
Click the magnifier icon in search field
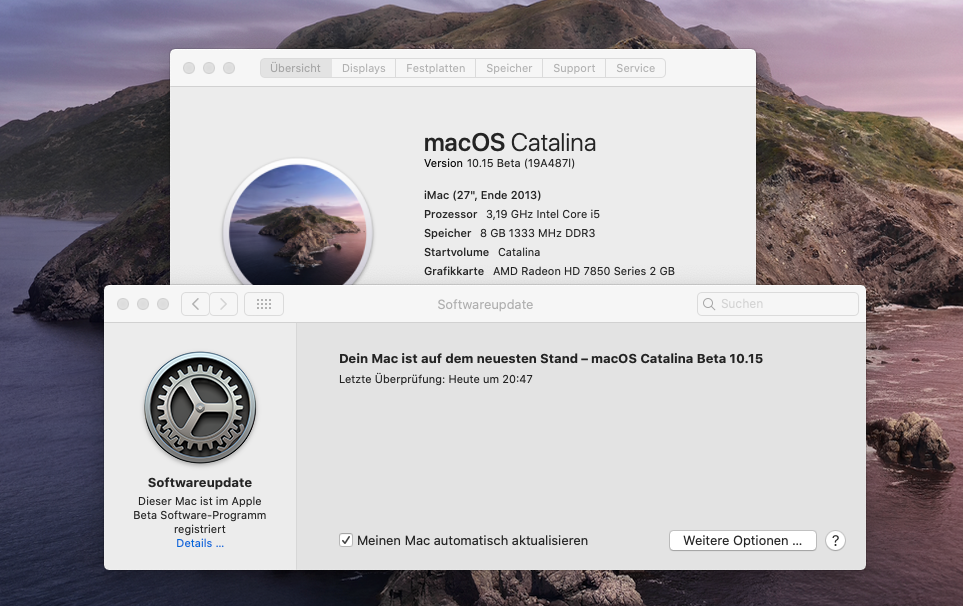tap(709, 304)
